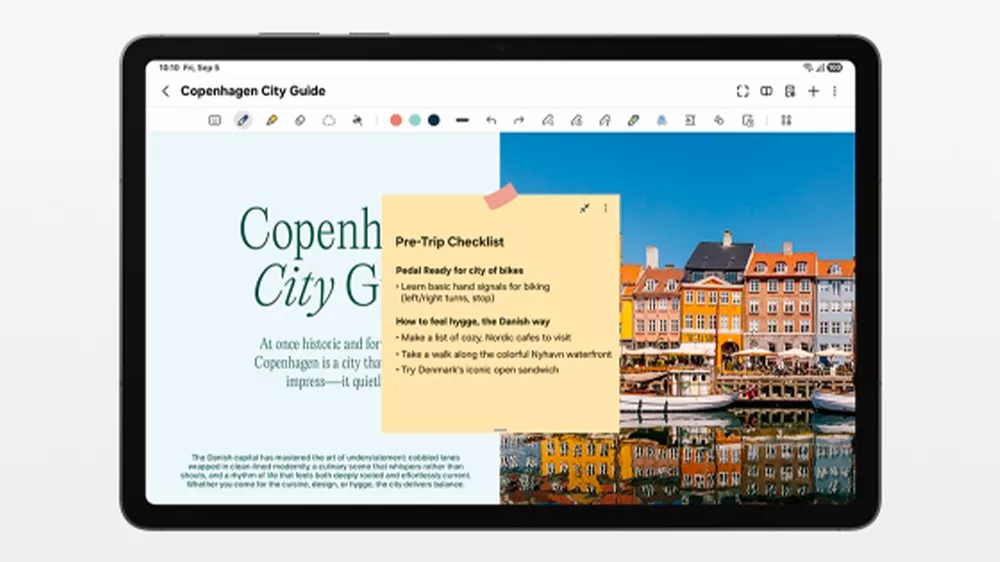The width and height of the screenshot is (1000, 562).
Task: Select the iconic open sandwich bullet
Action: point(476,370)
